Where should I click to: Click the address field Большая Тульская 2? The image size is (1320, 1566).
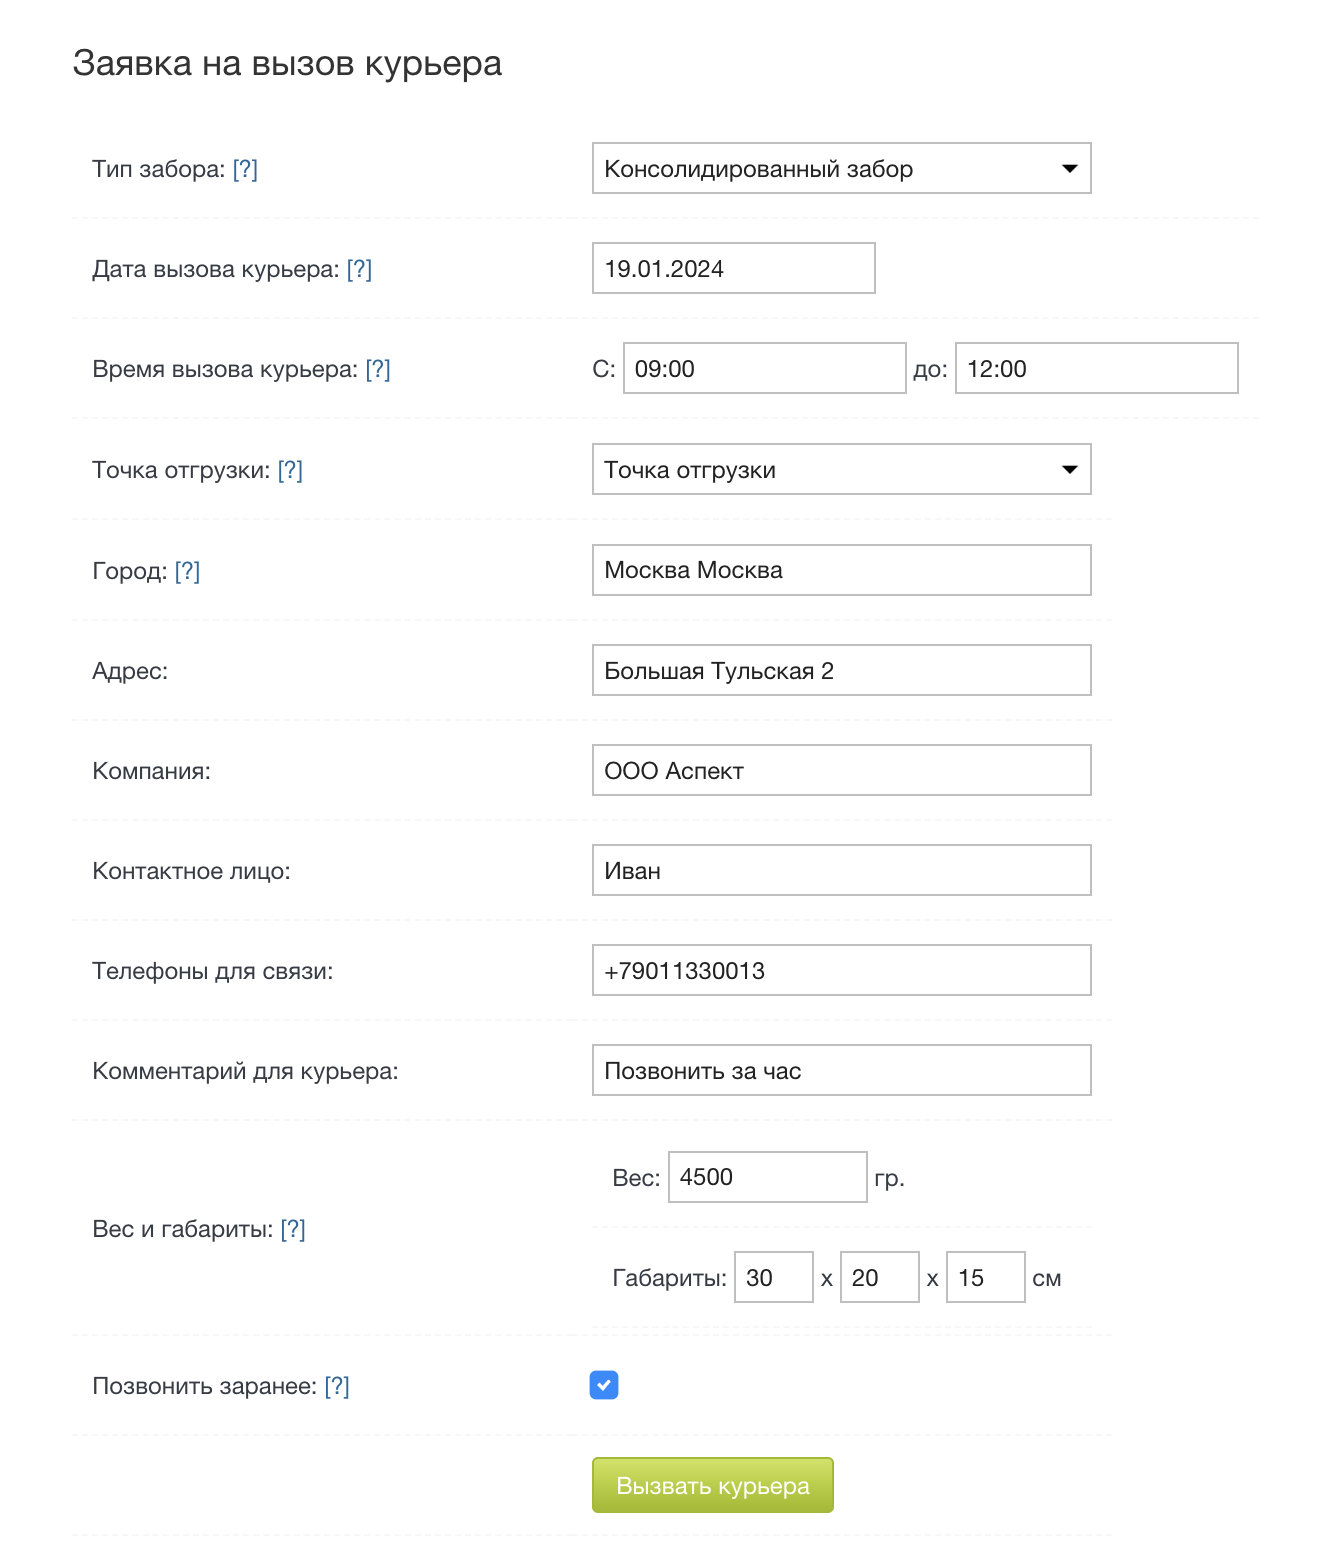pyautogui.click(x=841, y=671)
